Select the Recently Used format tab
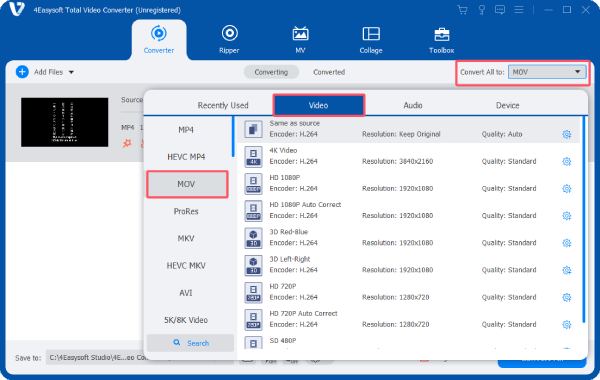Screen dimensions: 600x380 tap(223, 105)
